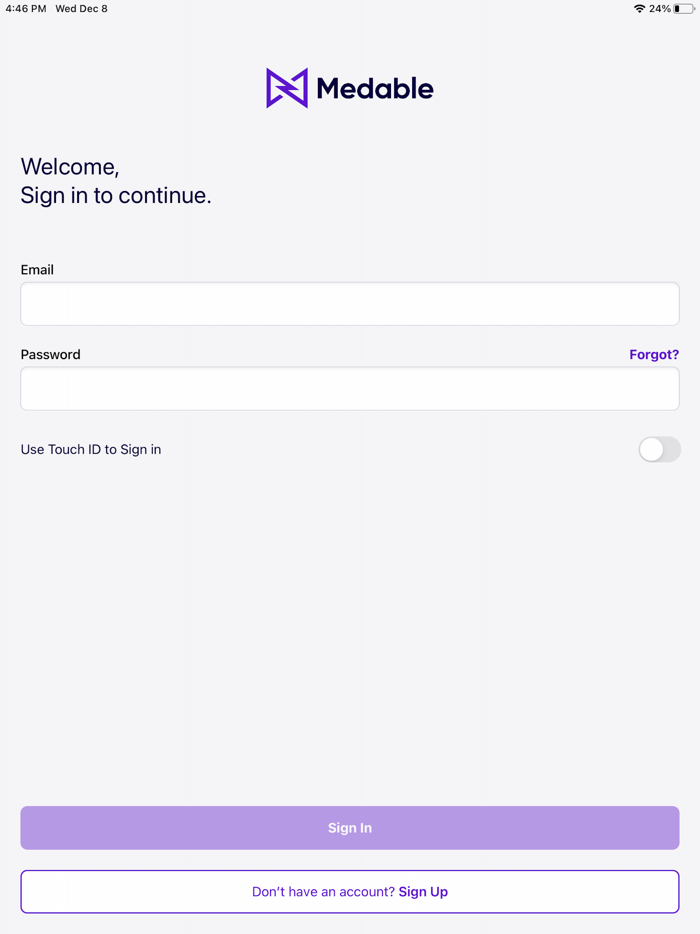Click the battery percentage indicator
The height and width of the screenshot is (934, 700).
660,9
